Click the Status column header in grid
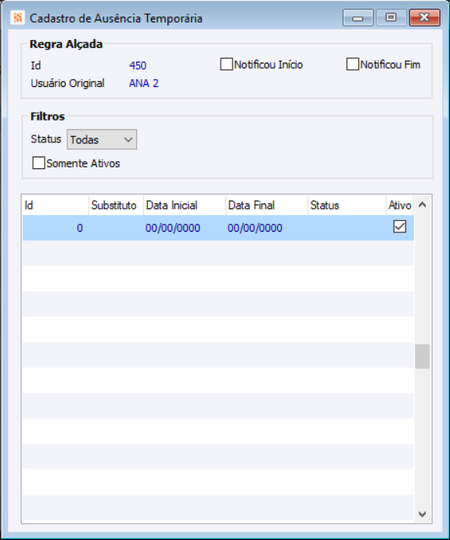450x540 pixels. 347,205
